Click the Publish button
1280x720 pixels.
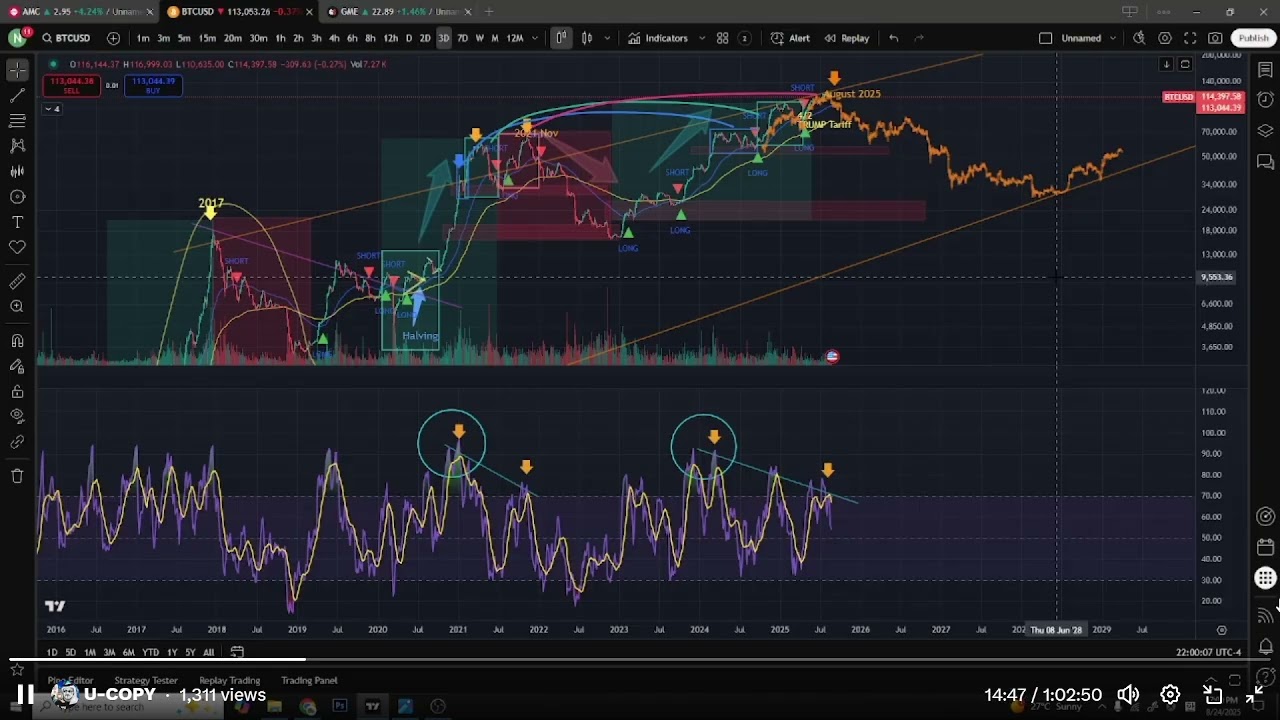1253,38
